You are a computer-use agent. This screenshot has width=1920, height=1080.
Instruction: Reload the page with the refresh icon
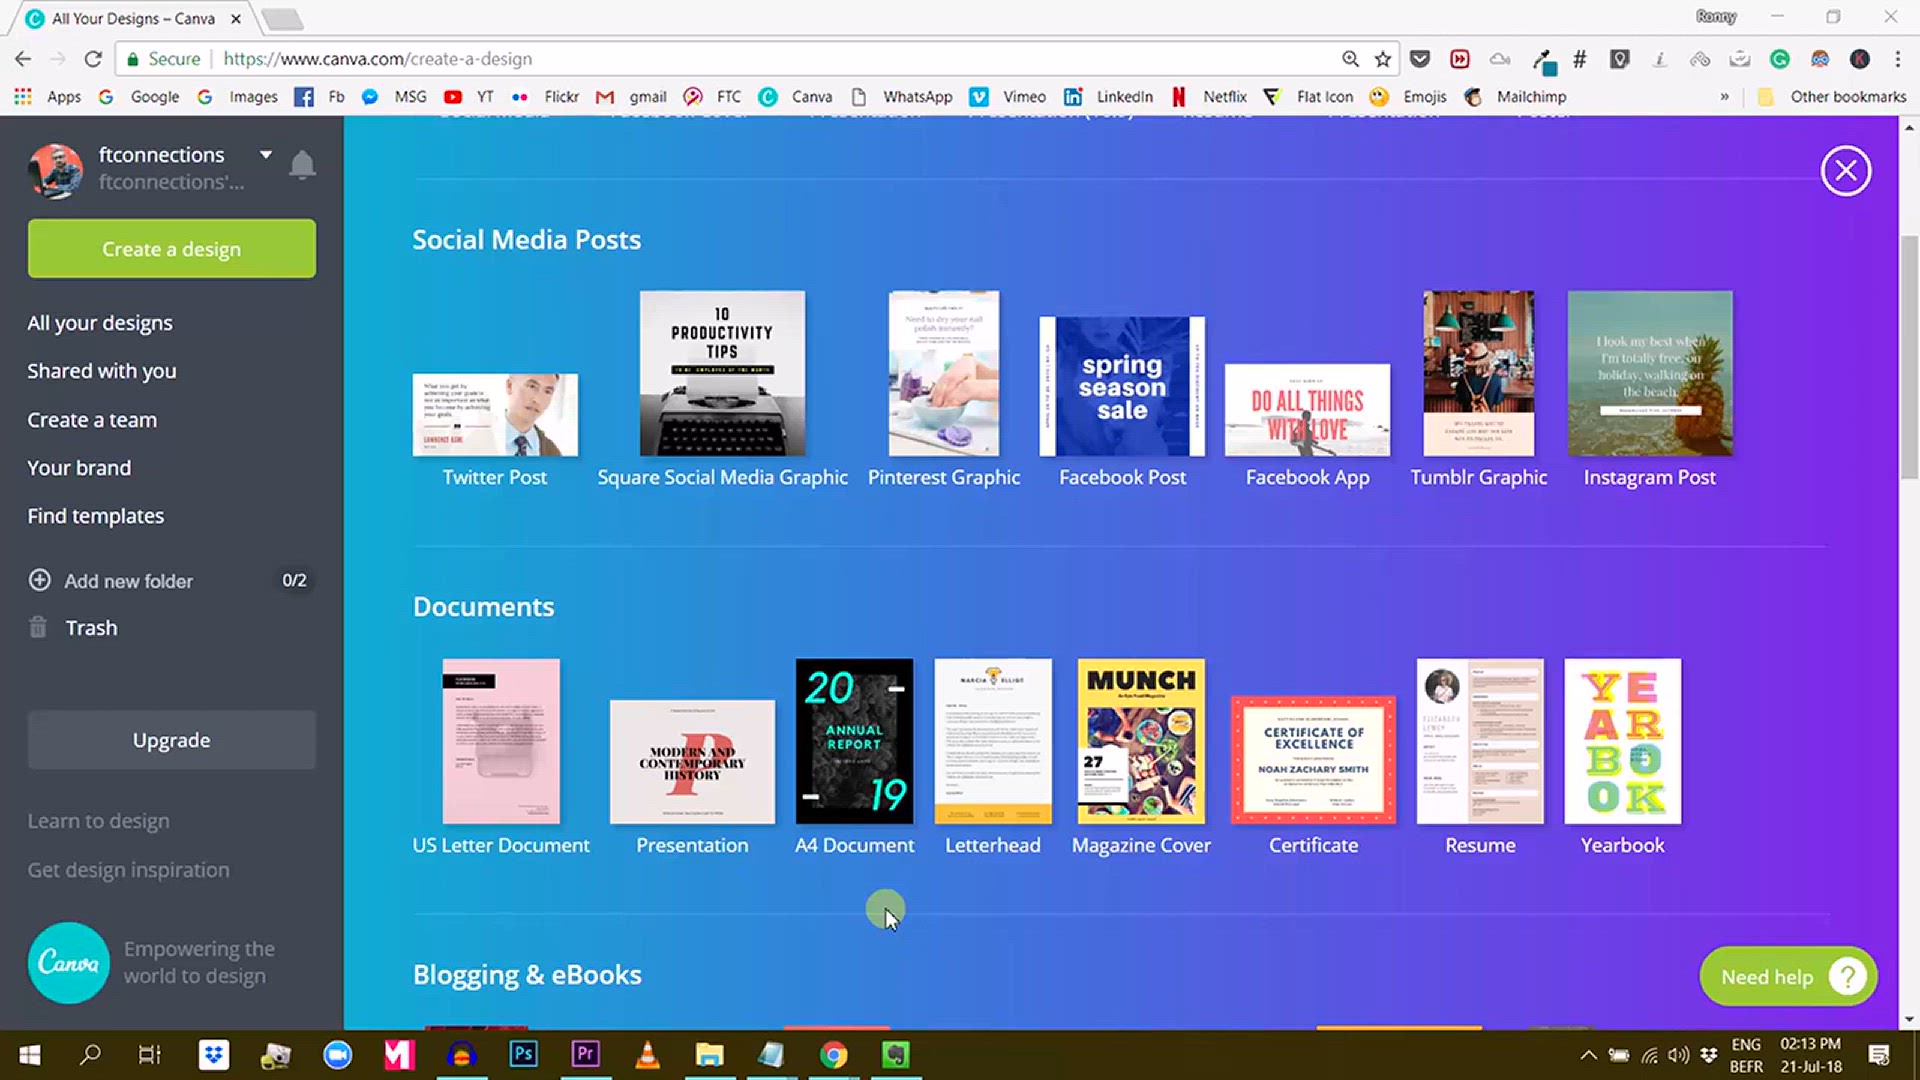click(93, 59)
